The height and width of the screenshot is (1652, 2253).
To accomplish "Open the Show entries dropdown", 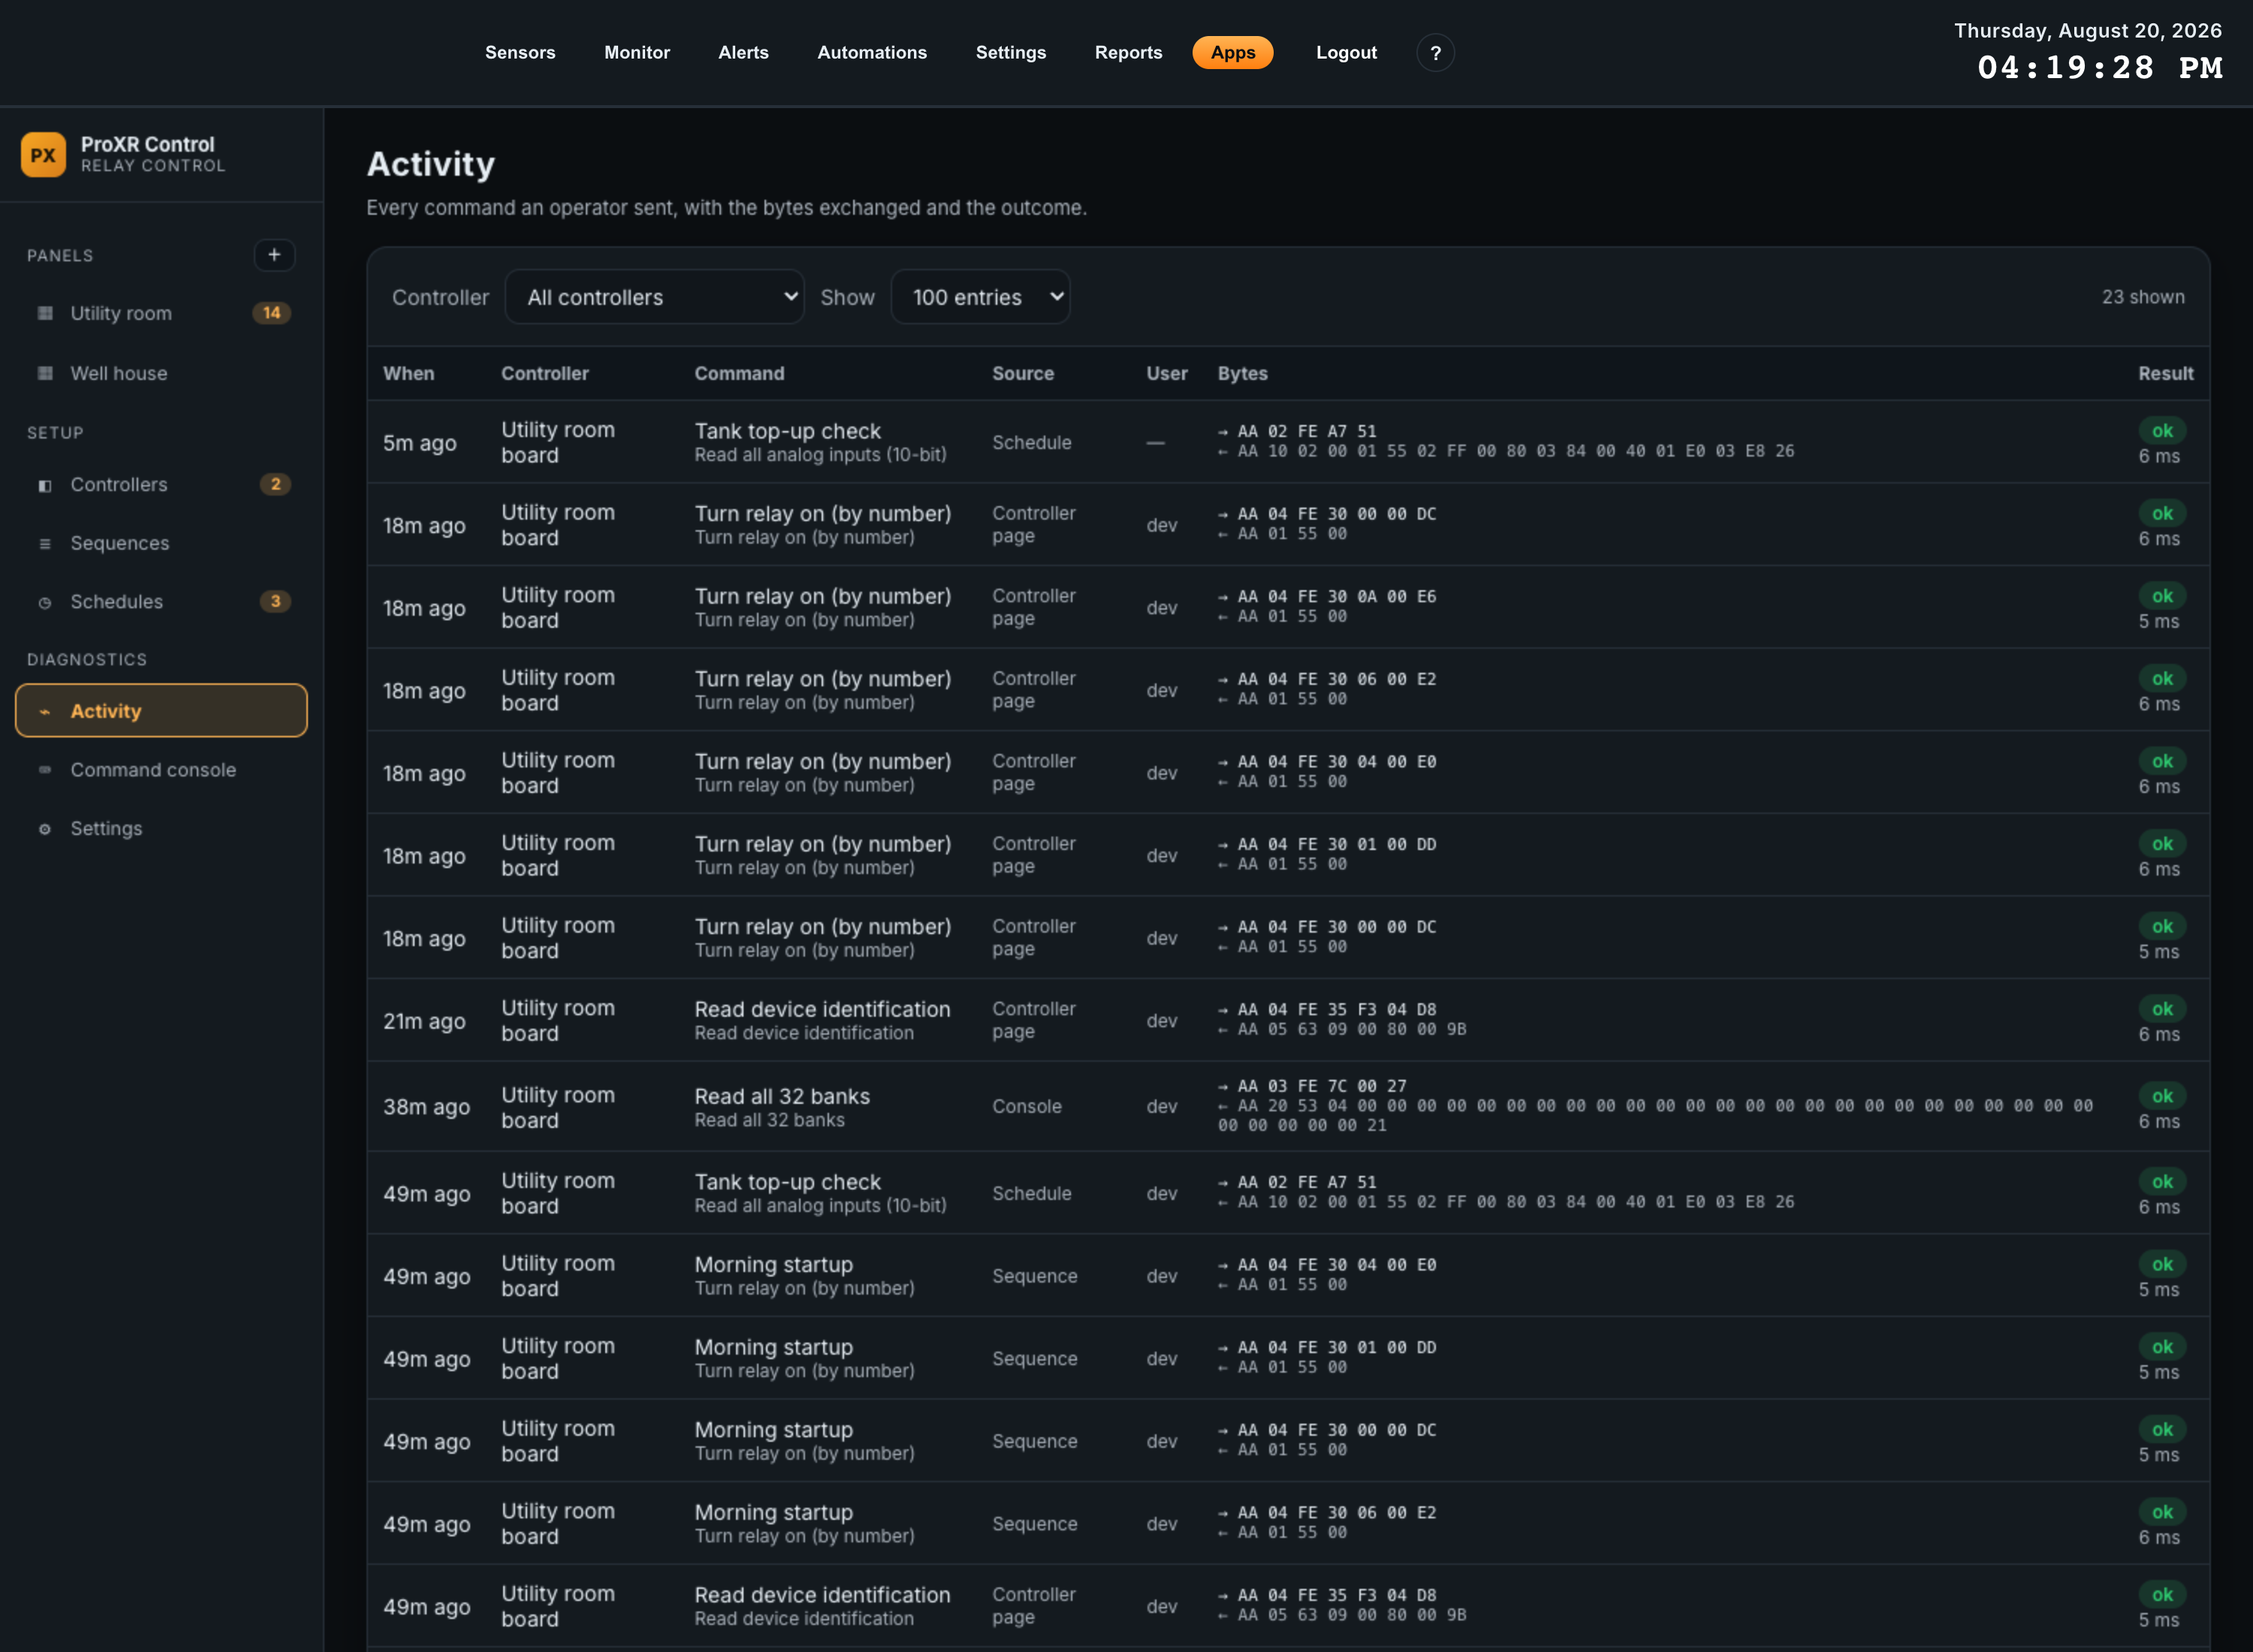I will (x=980, y=297).
